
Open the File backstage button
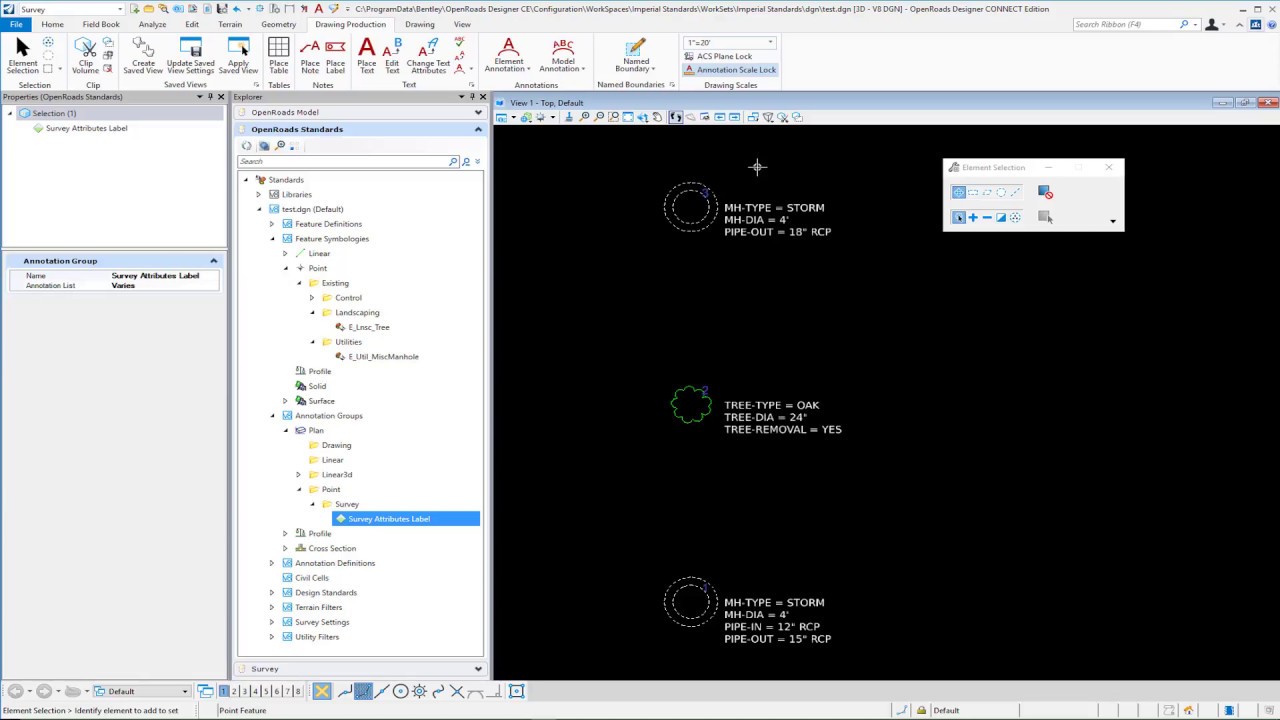16,24
